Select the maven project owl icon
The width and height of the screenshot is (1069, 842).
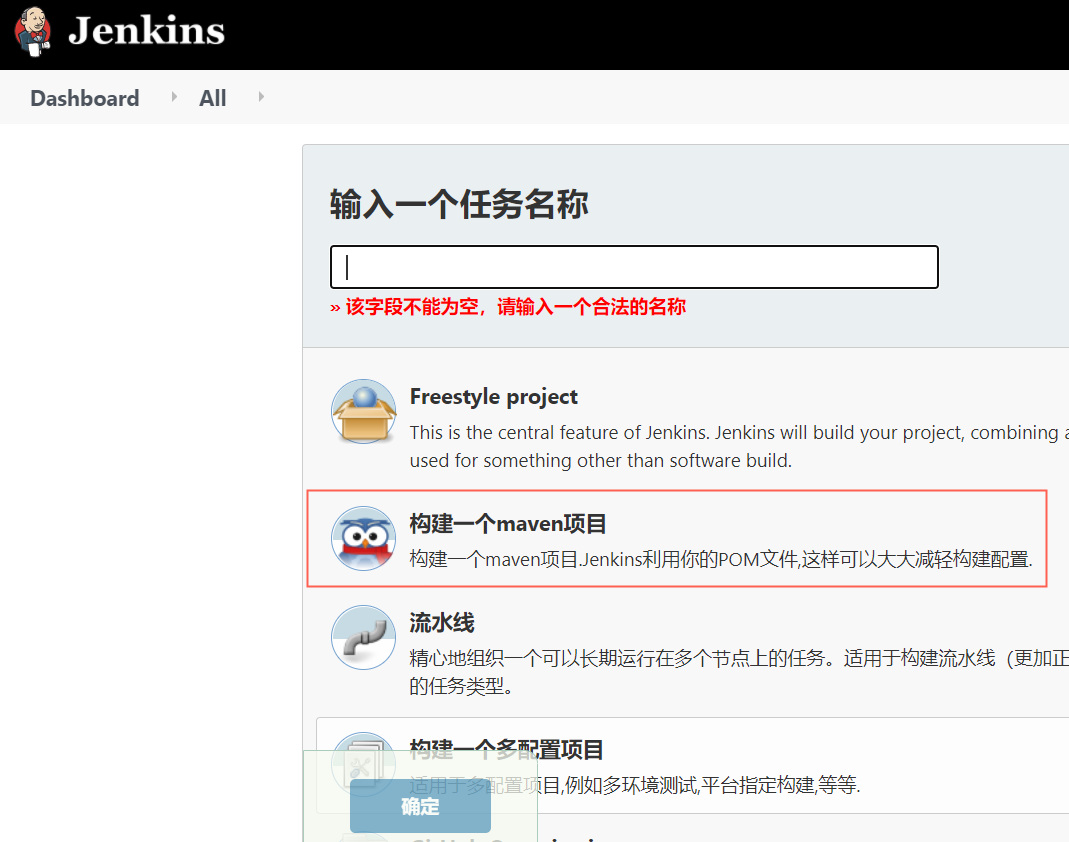tap(363, 539)
